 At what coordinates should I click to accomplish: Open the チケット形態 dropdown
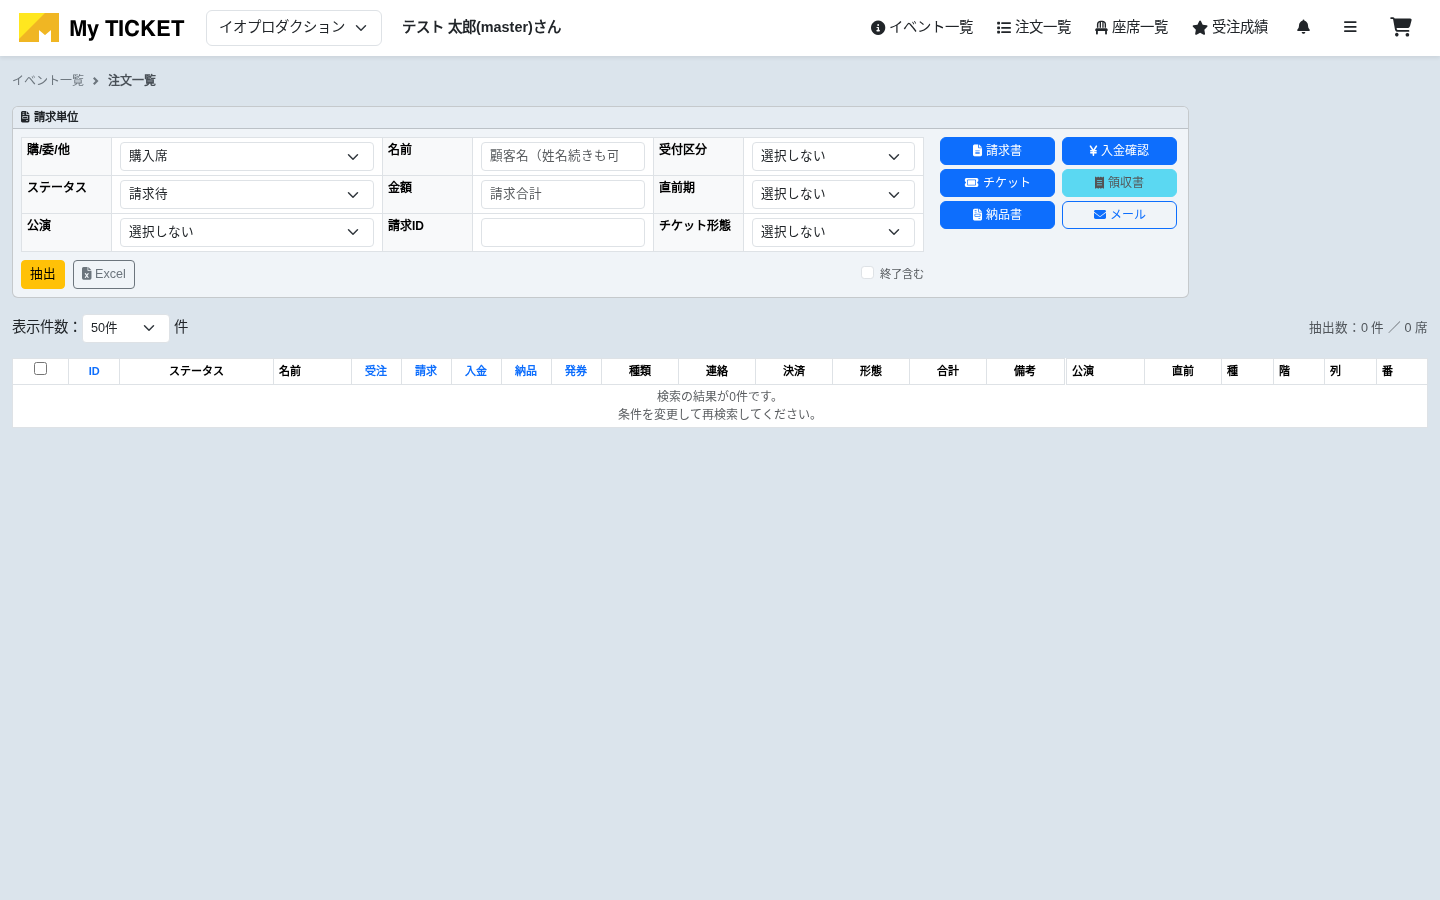point(833,232)
